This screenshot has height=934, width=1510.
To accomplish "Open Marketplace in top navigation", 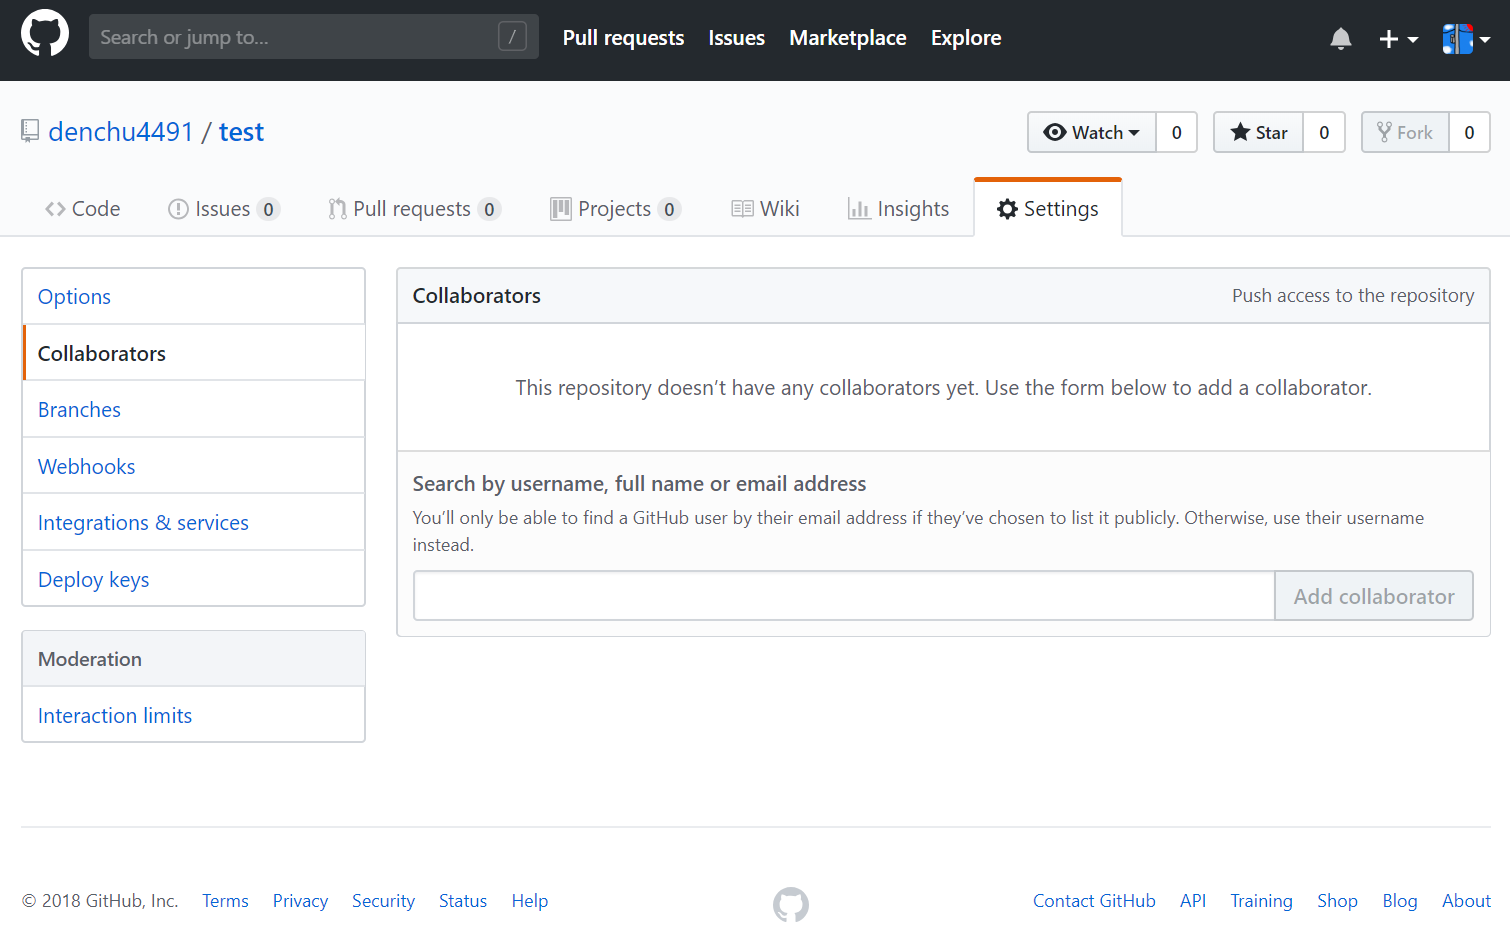I will click(x=847, y=38).
